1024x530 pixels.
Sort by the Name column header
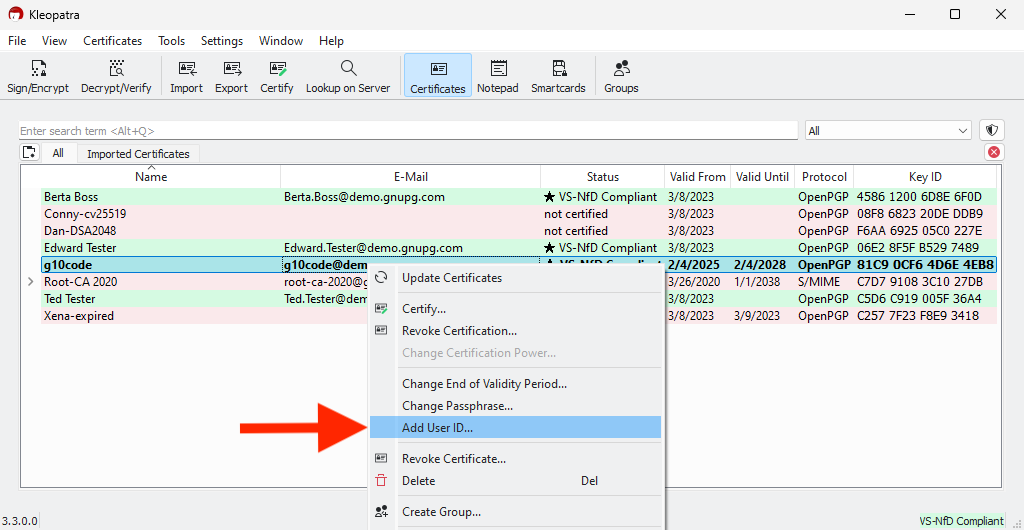pos(152,177)
